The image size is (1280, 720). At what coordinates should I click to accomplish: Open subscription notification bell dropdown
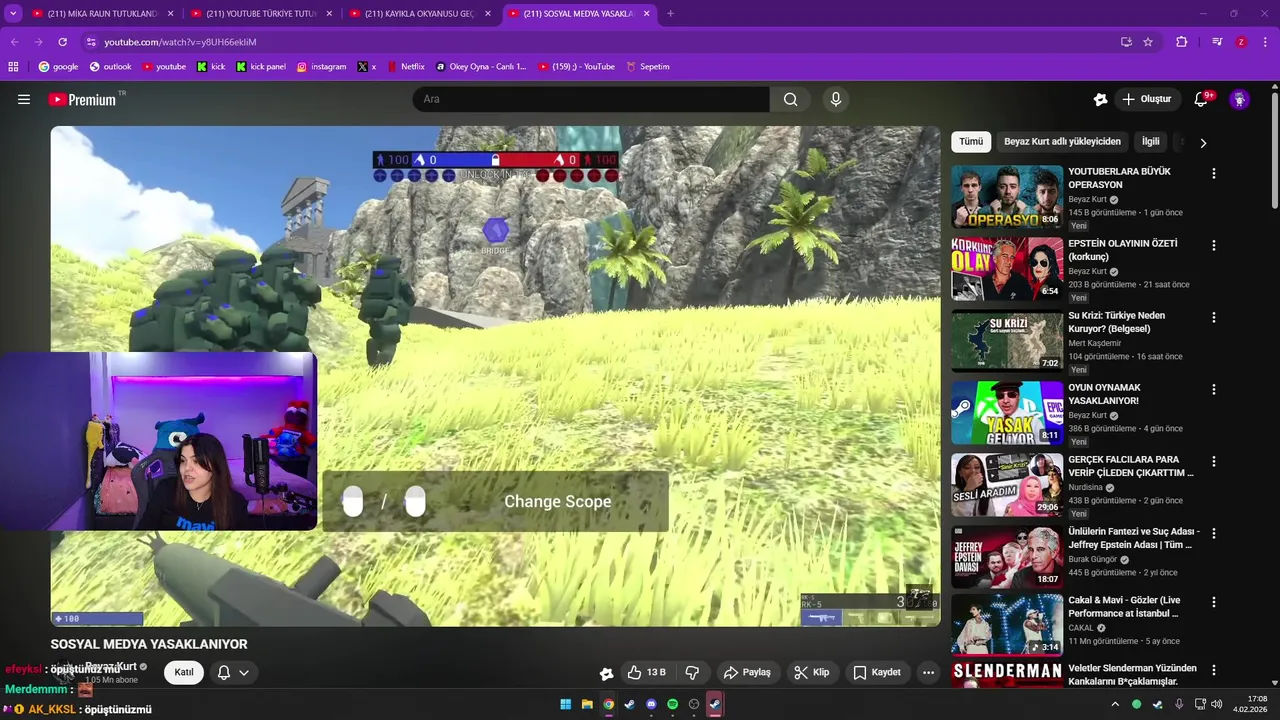233,672
